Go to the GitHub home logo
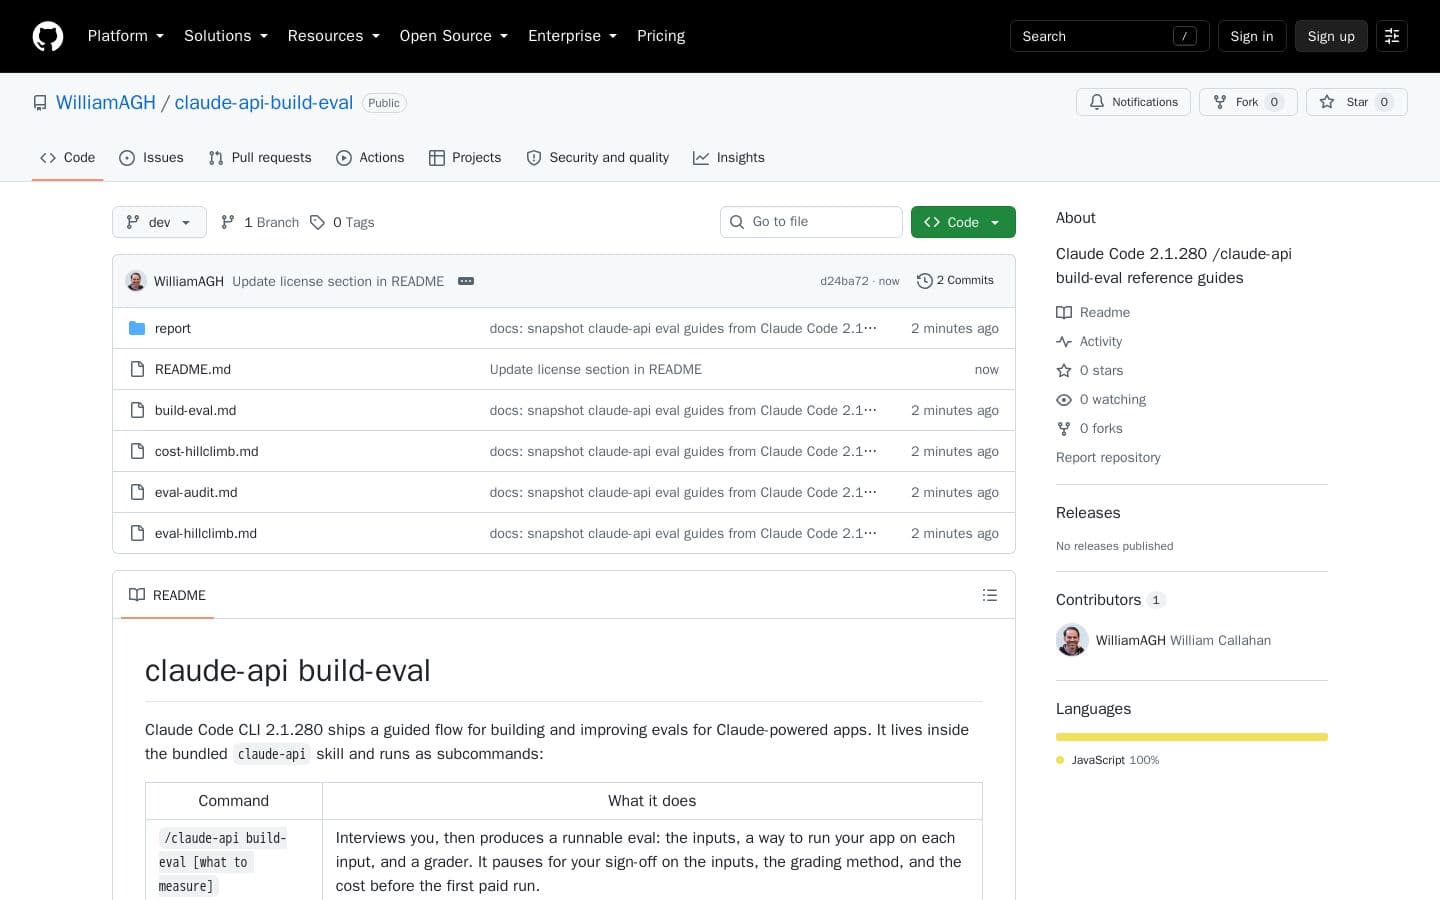This screenshot has width=1440, height=900. coord(48,36)
